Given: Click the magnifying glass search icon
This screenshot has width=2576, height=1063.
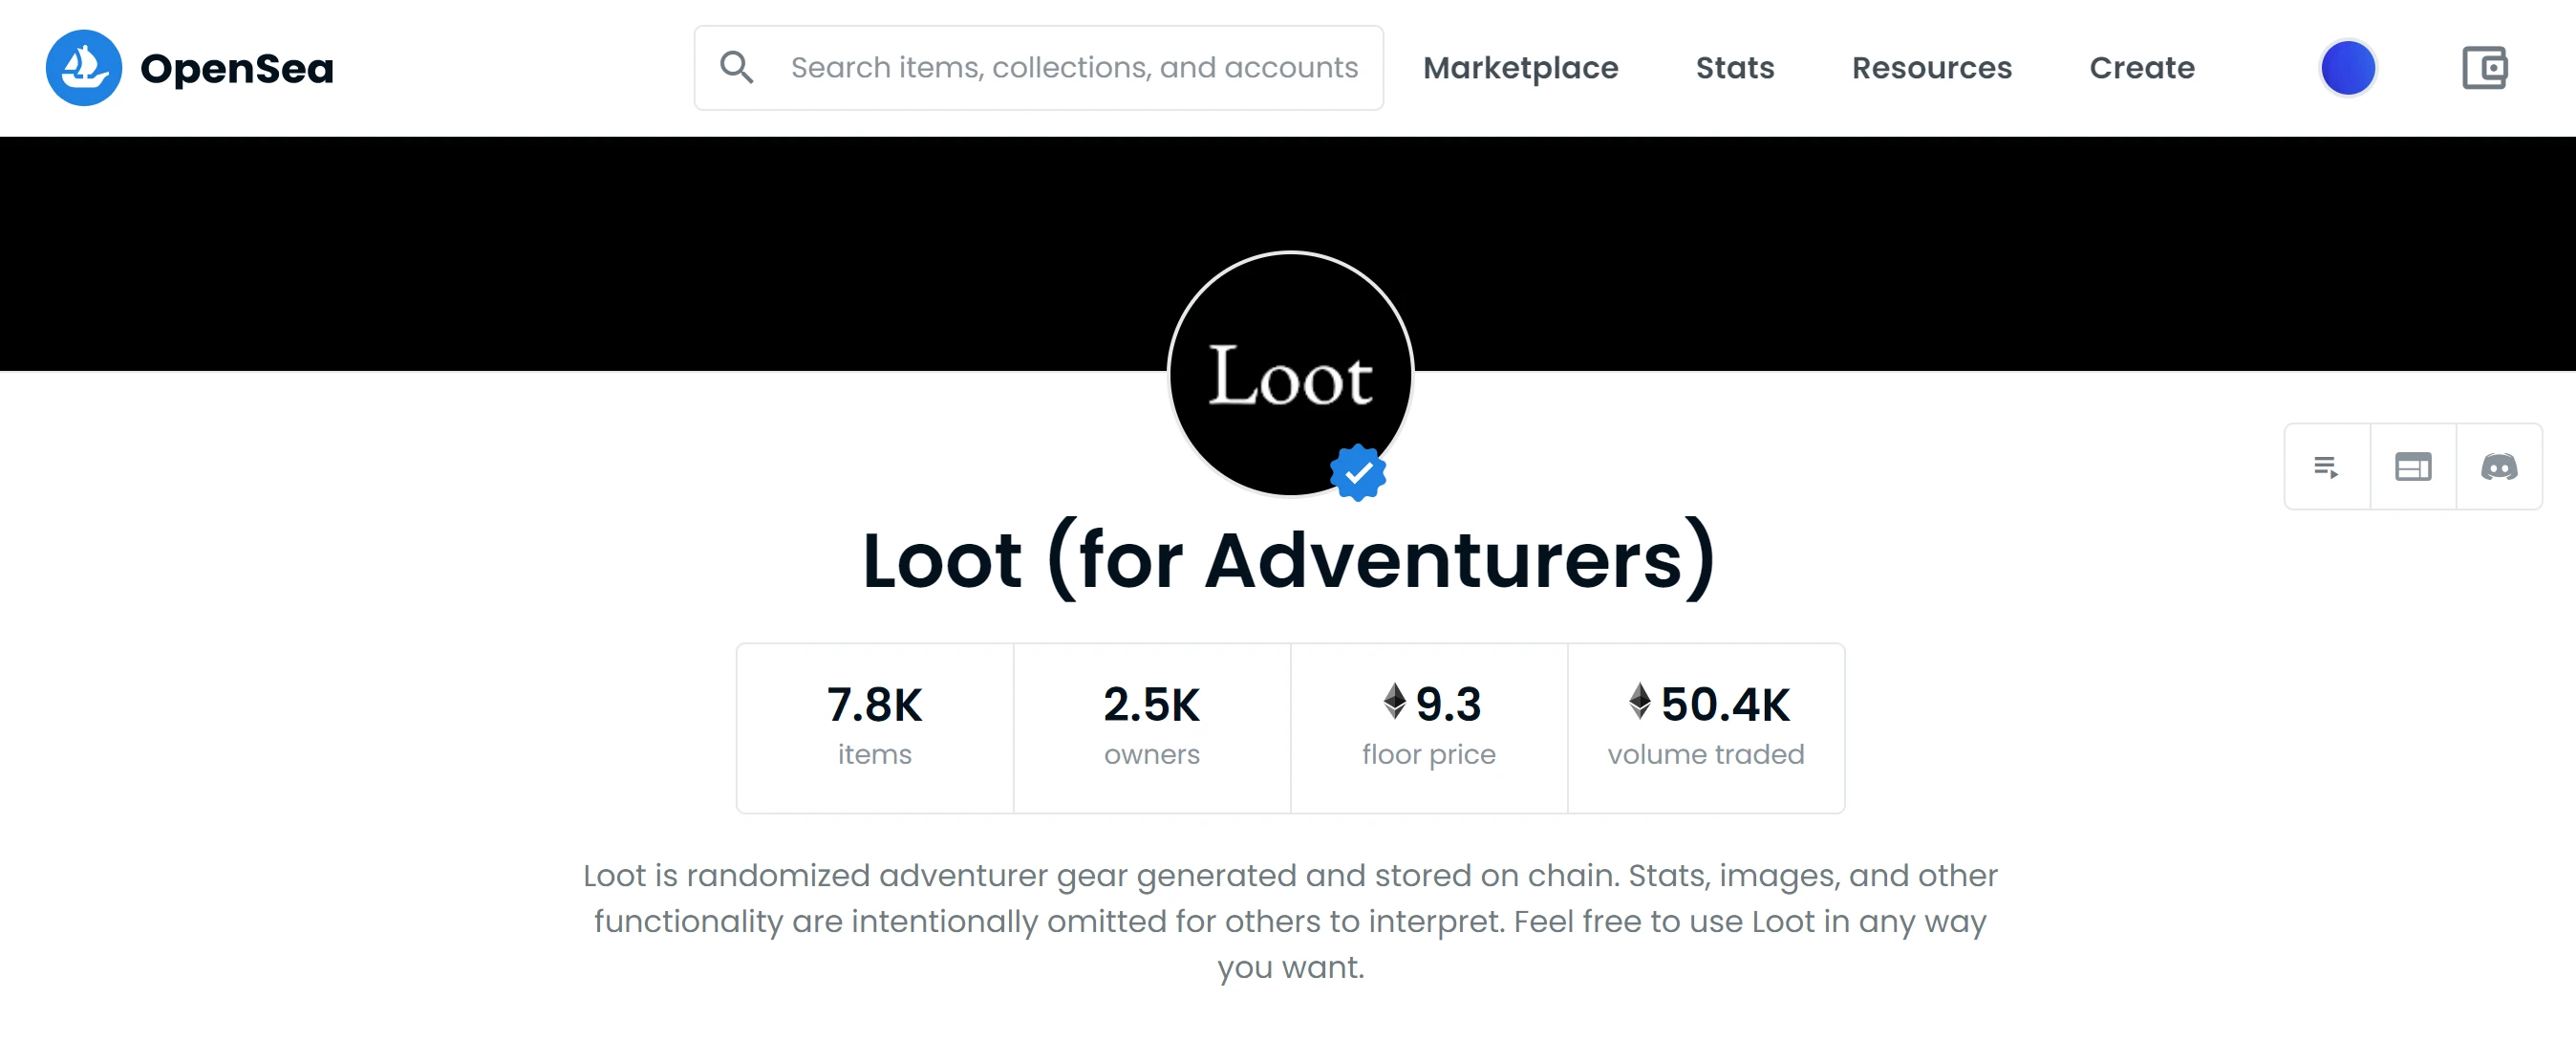Looking at the screenshot, I should click(x=737, y=67).
